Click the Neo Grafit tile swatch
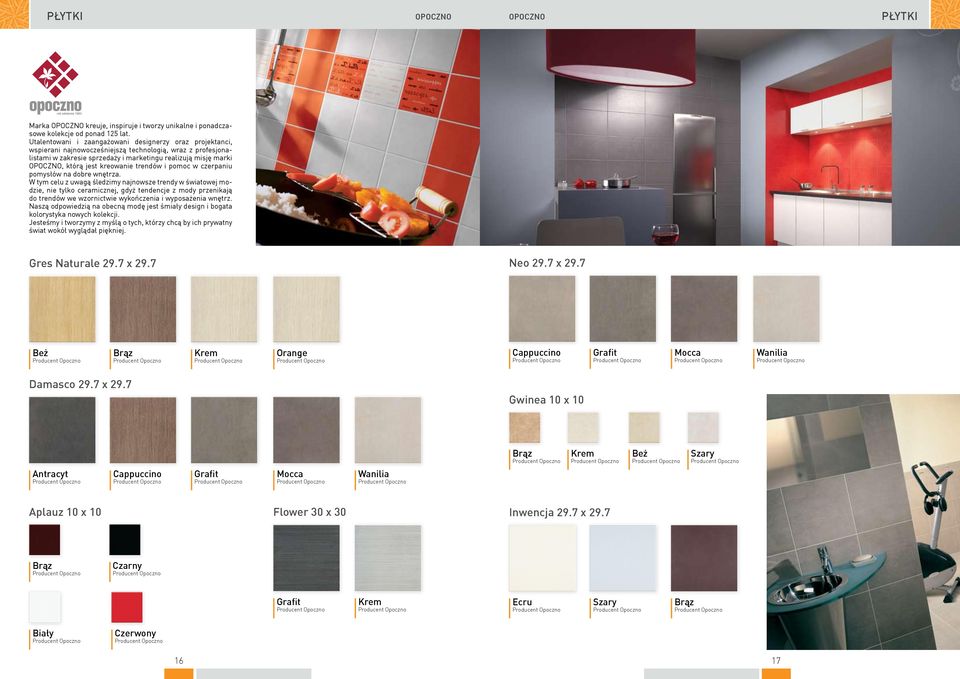This screenshot has height=679, width=960. click(623, 309)
